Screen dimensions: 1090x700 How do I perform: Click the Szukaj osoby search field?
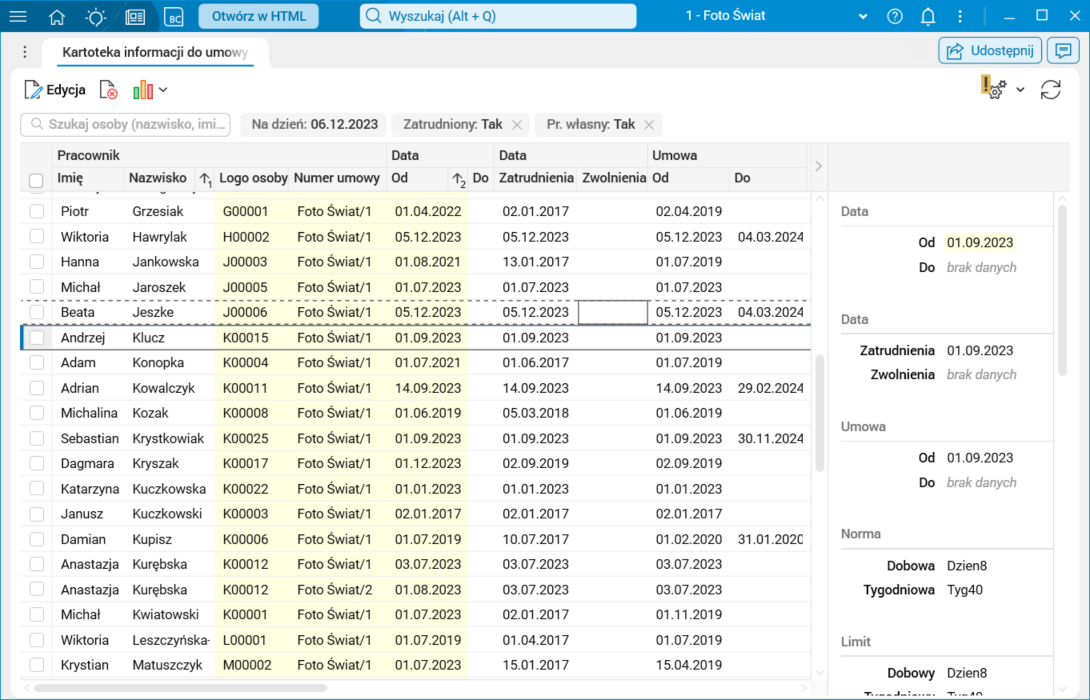(x=126, y=124)
